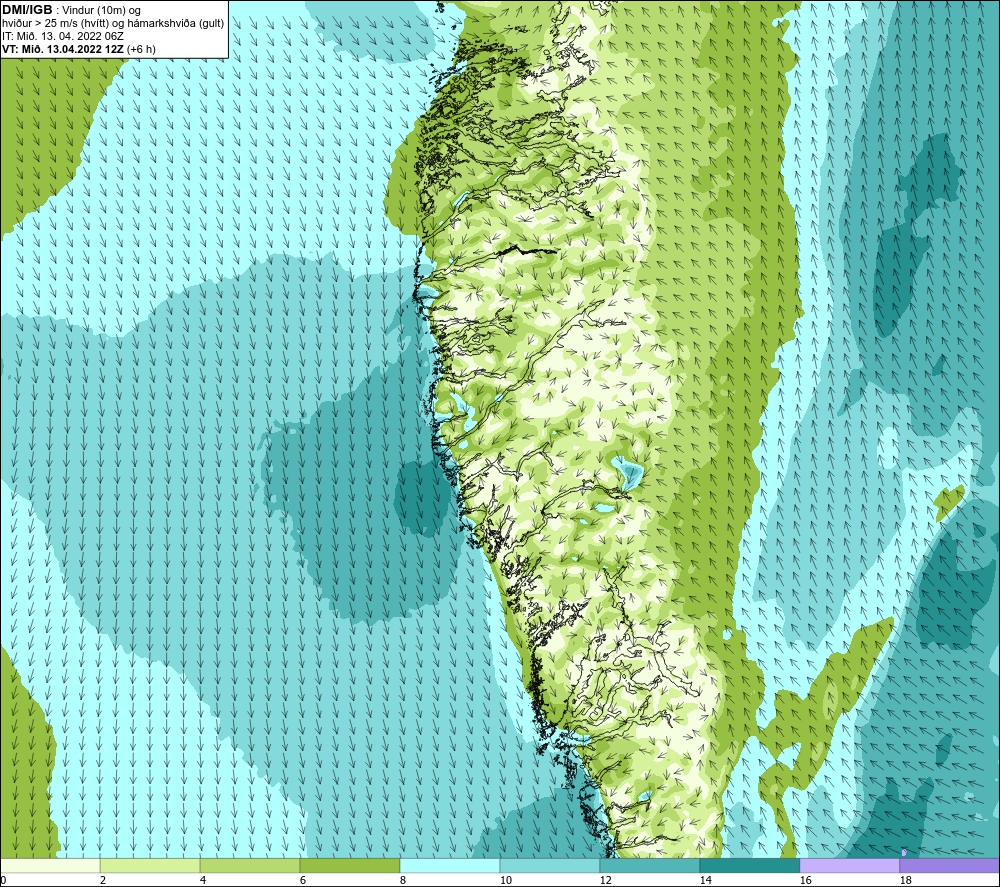Click the scale label '18'

tap(906, 881)
